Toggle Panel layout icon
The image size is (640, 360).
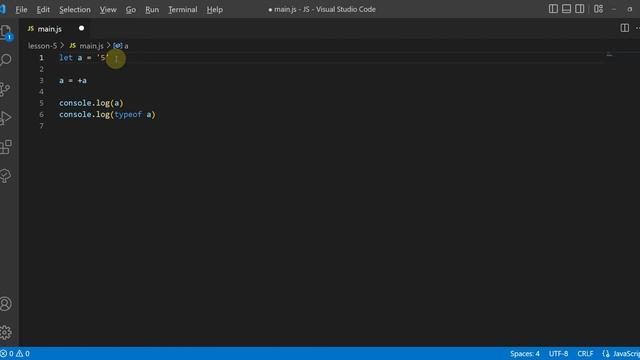tap(566, 9)
